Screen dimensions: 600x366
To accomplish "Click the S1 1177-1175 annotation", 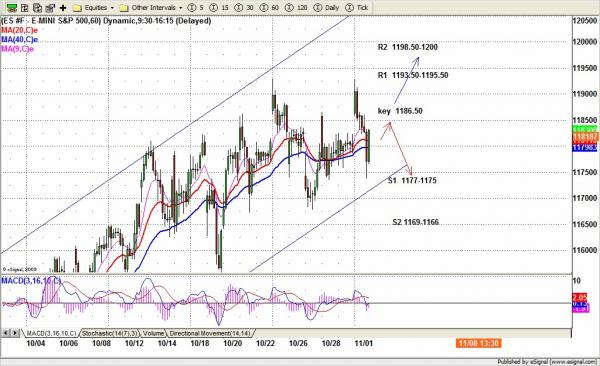I will 412,180.
